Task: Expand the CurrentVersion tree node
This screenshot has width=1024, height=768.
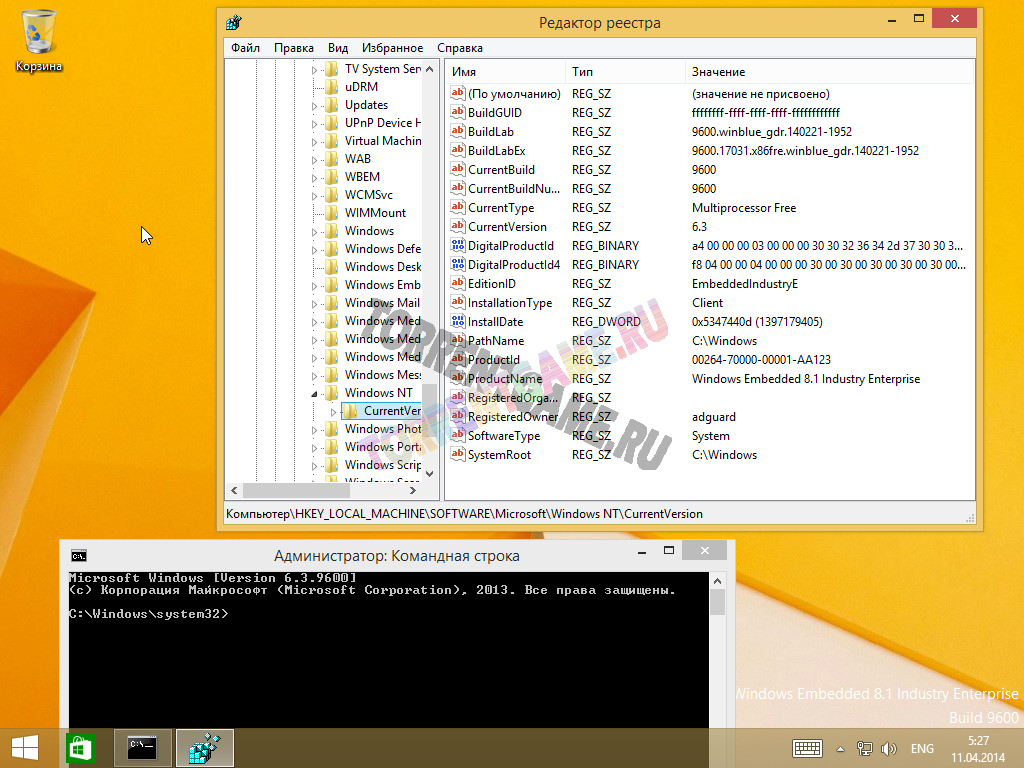Action: pos(334,412)
